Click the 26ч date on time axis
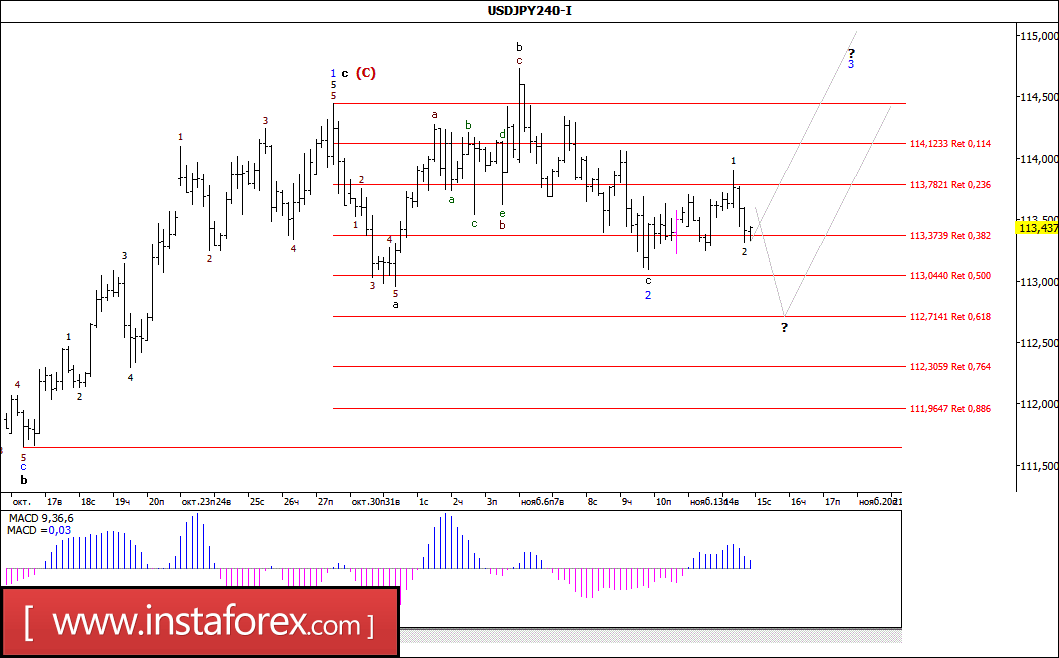 [x=291, y=502]
